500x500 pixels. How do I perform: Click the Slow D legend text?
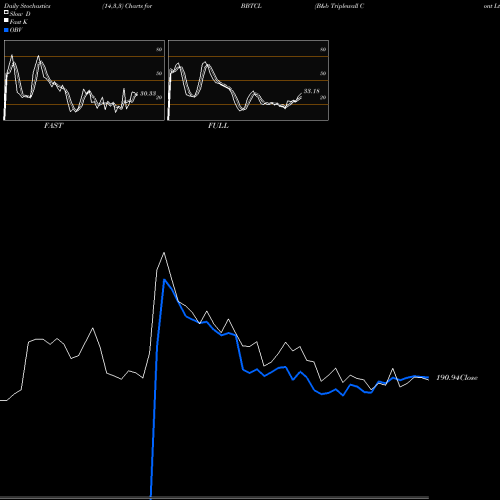(20, 14)
